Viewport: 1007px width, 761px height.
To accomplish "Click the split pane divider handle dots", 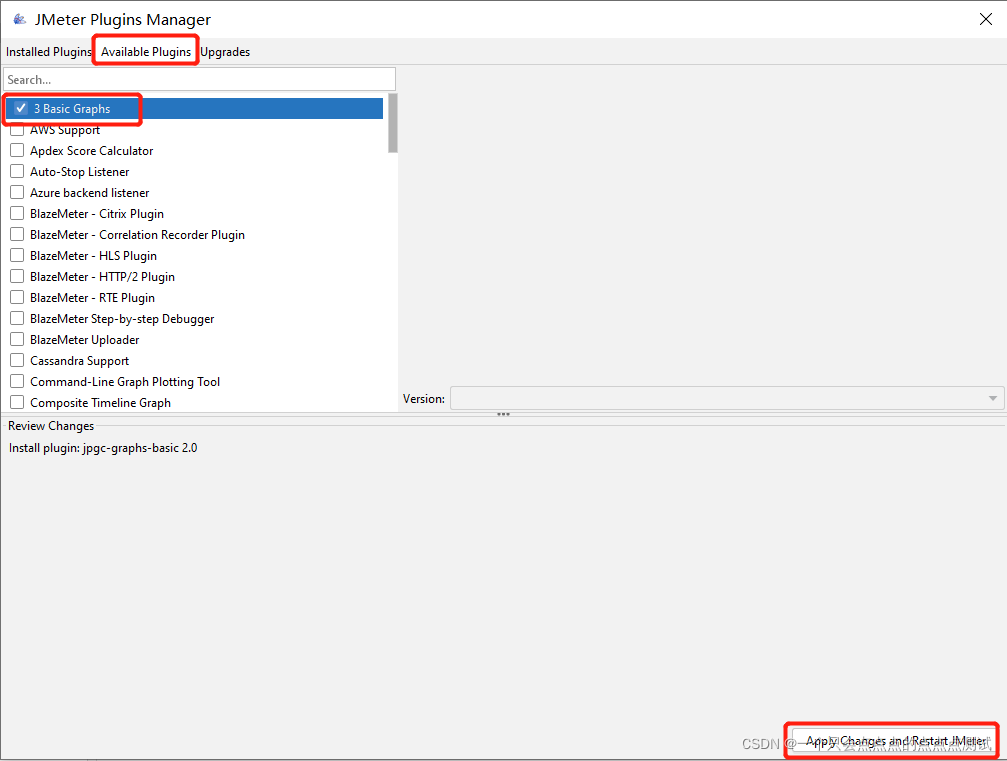I will (504, 414).
